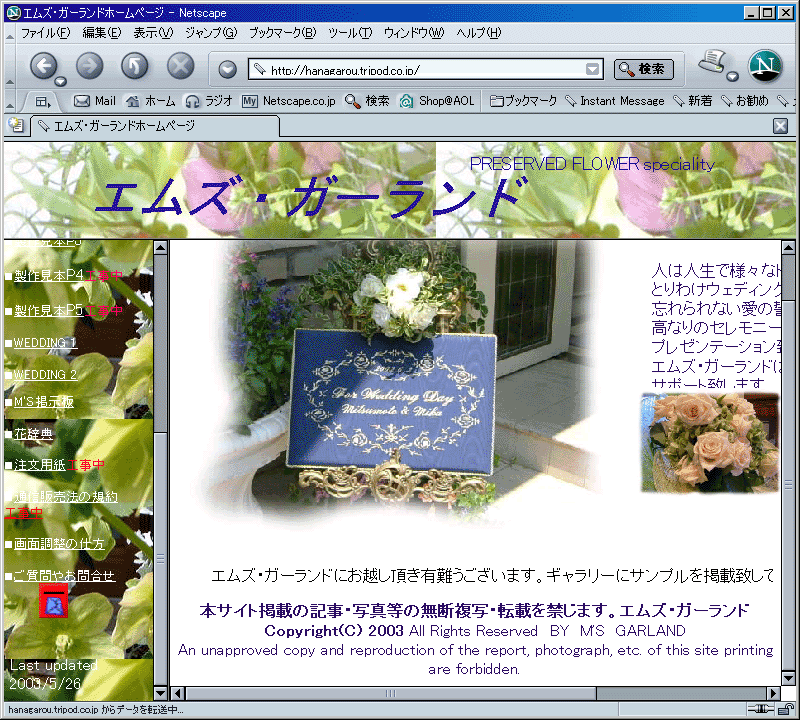Open the ファイル(F) menu
This screenshot has width=800, height=720.
coord(45,33)
